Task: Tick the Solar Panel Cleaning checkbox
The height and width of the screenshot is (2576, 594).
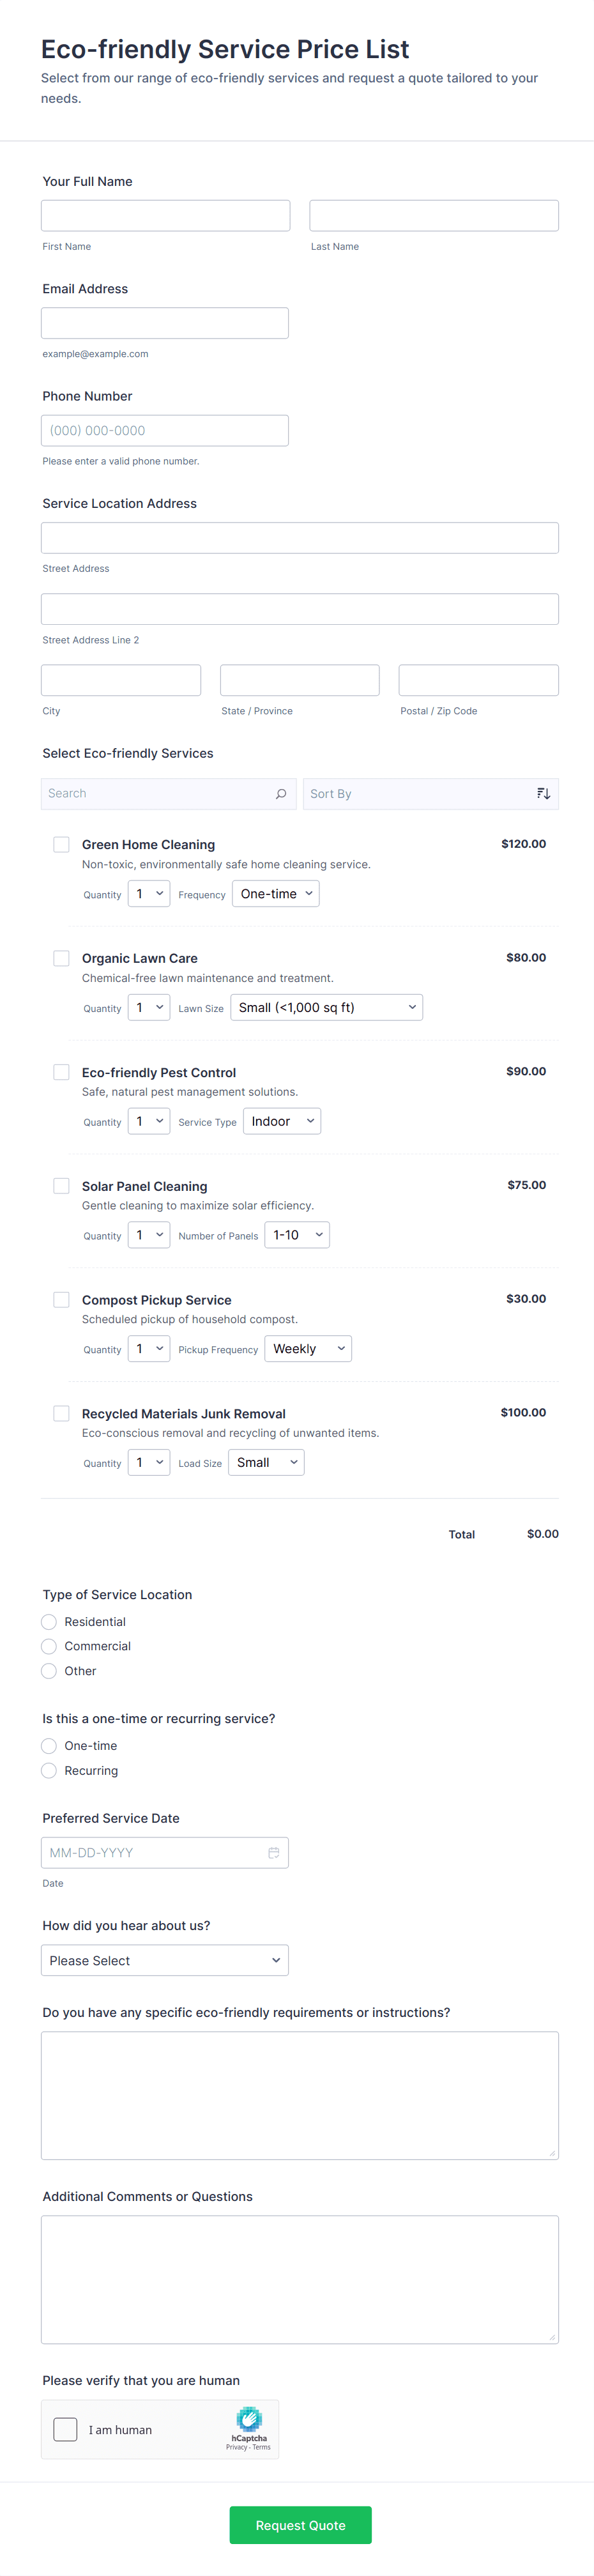Action: coord(61,1186)
